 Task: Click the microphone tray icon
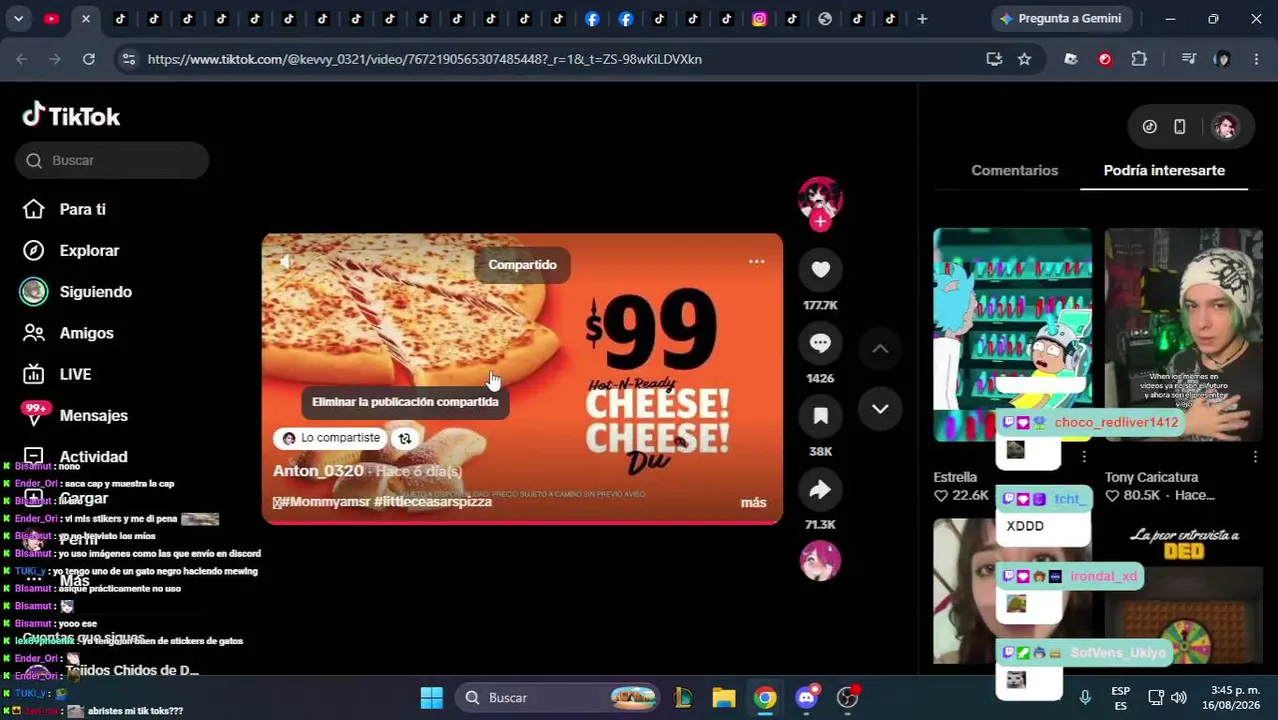click(1085, 697)
